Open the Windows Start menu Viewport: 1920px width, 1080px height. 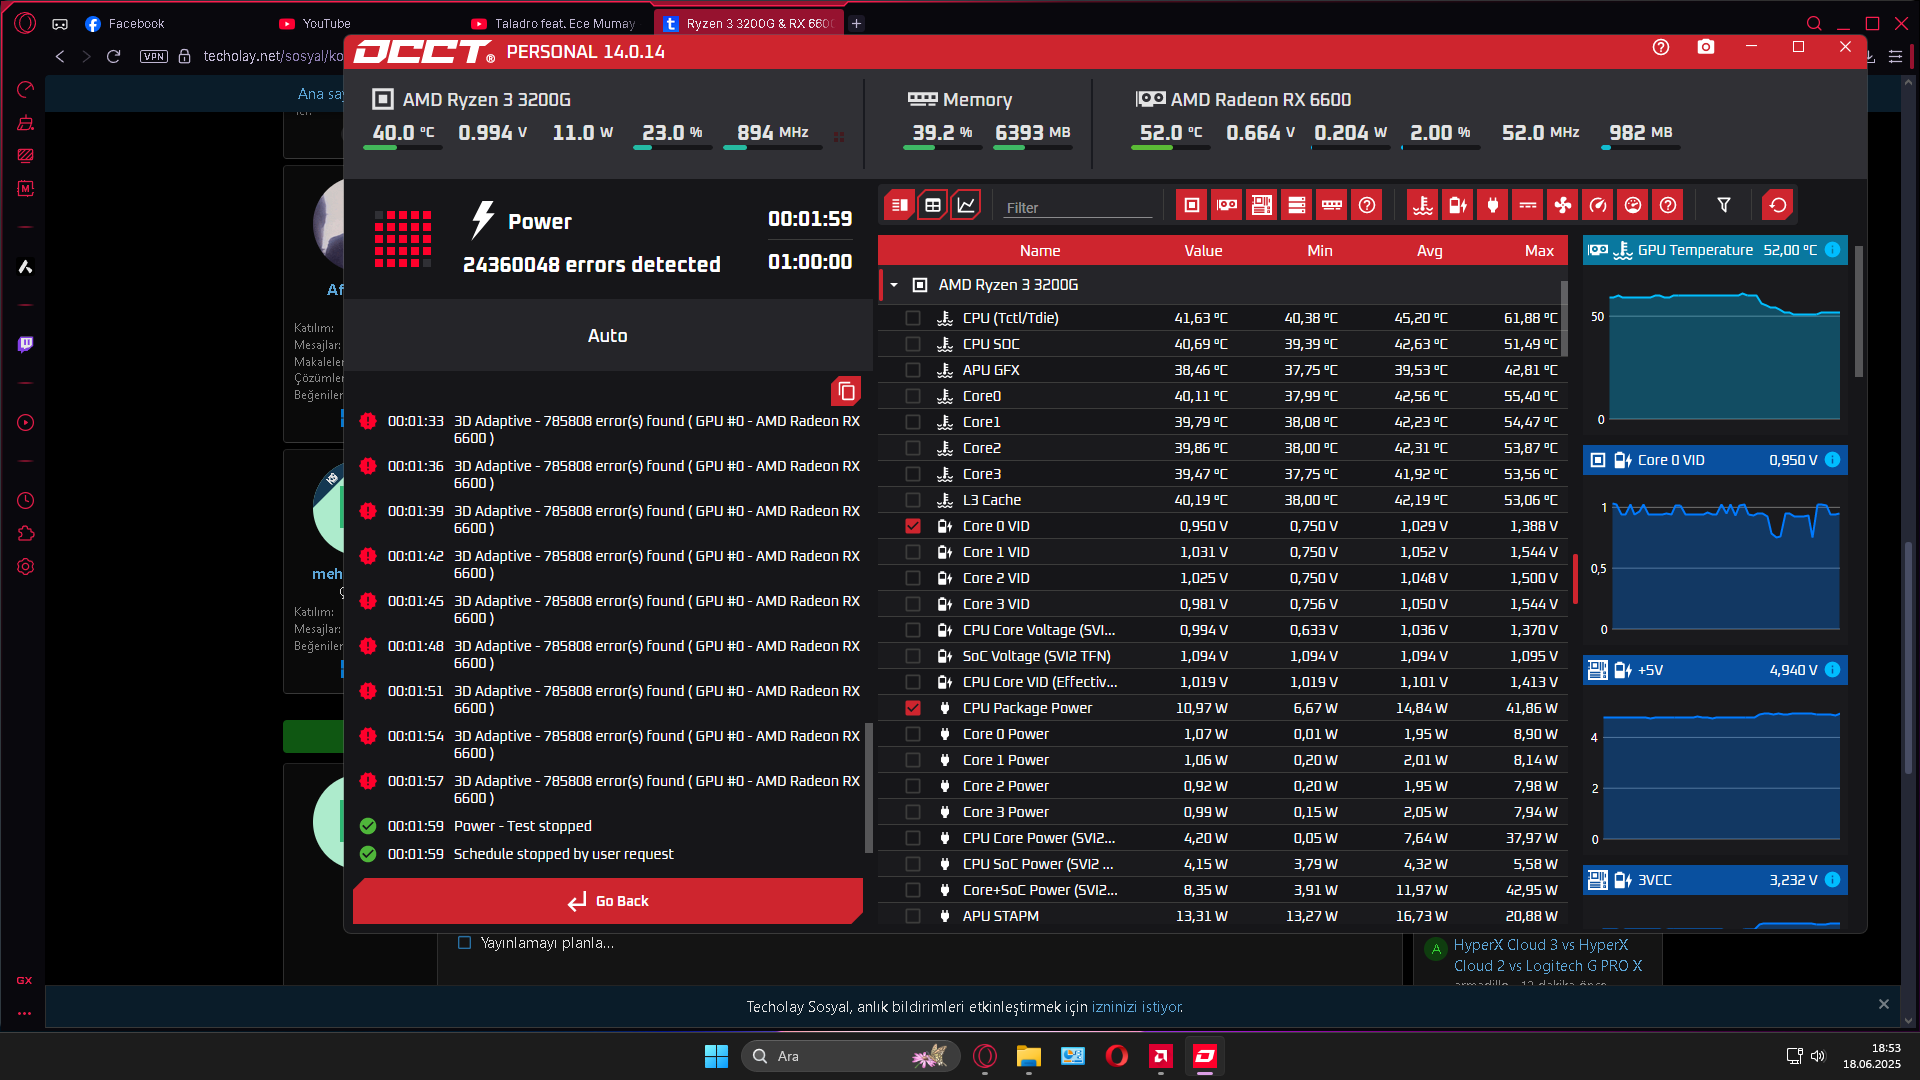click(x=716, y=1056)
